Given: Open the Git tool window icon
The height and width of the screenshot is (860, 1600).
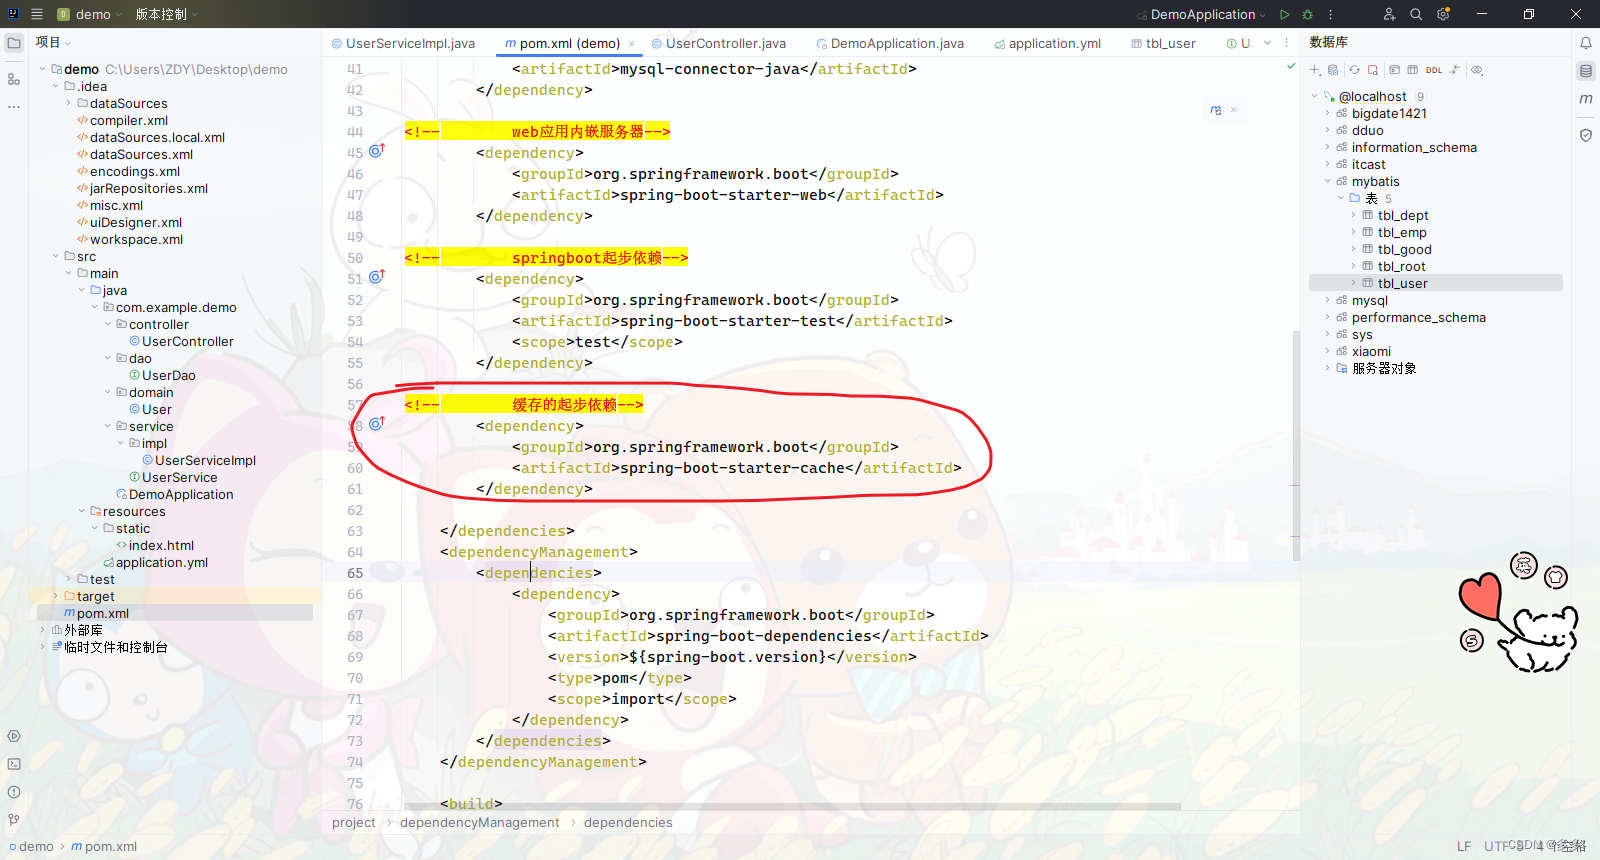Looking at the screenshot, I should pos(14,820).
